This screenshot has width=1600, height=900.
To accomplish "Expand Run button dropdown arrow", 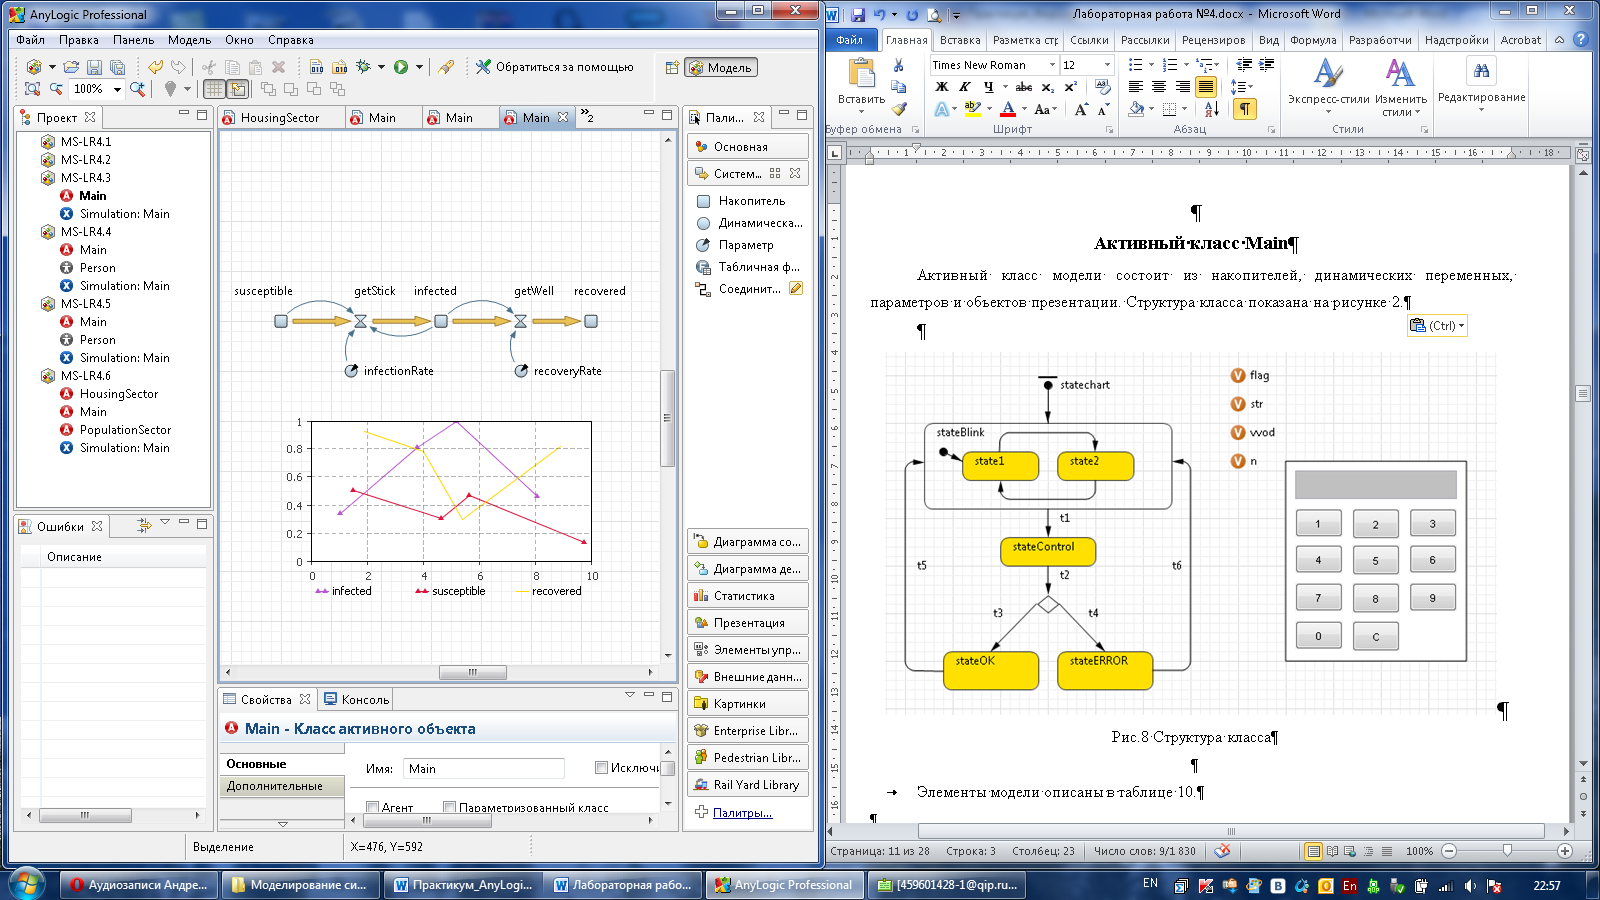I will click(x=419, y=67).
